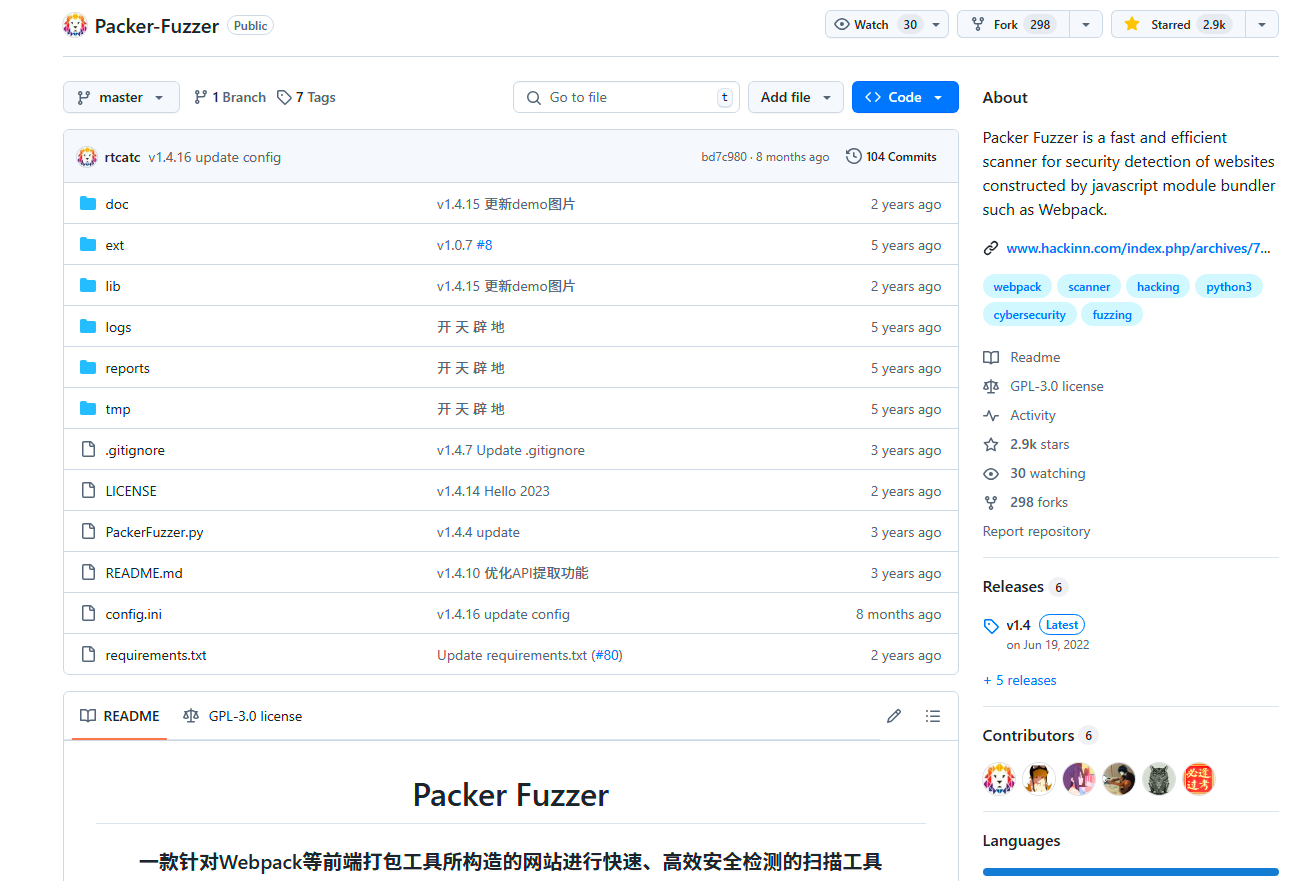Image resolution: width=1301 pixels, height=881 pixels.
Task: Click the PackerFuzzer.py file icon
Action: pos(88,532)
